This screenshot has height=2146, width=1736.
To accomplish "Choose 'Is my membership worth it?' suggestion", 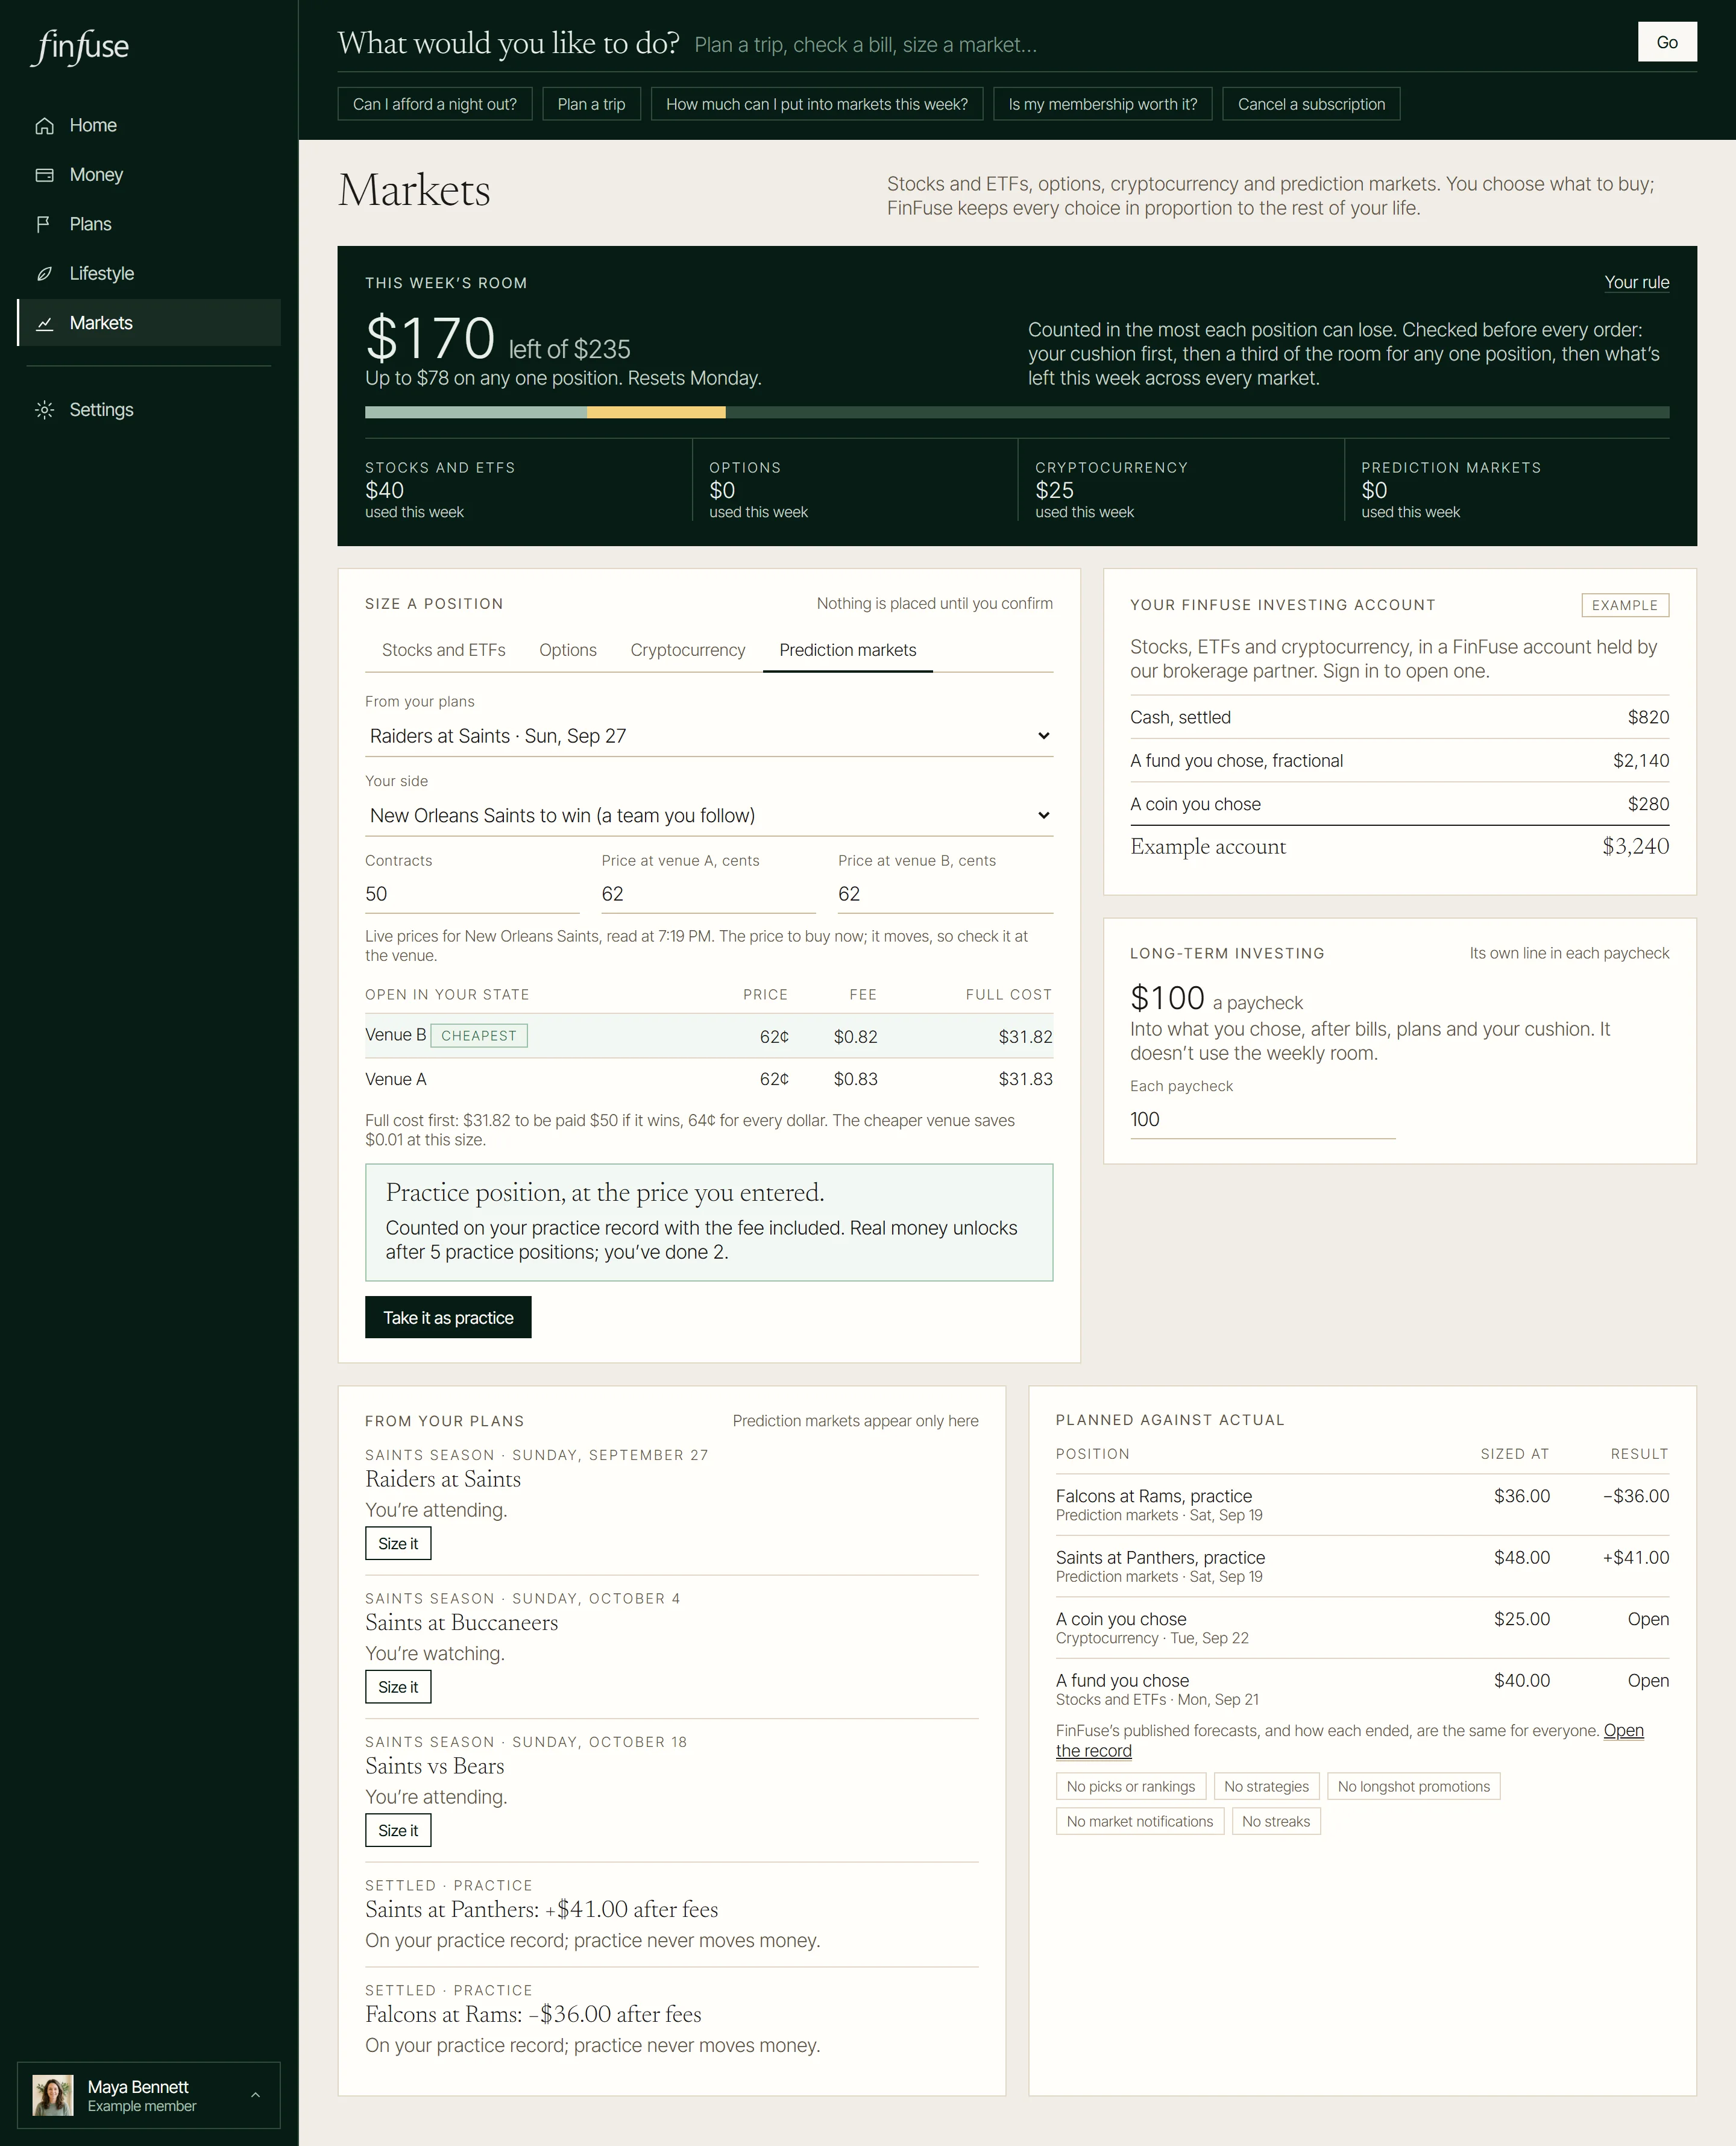I will pos(1103,104).
